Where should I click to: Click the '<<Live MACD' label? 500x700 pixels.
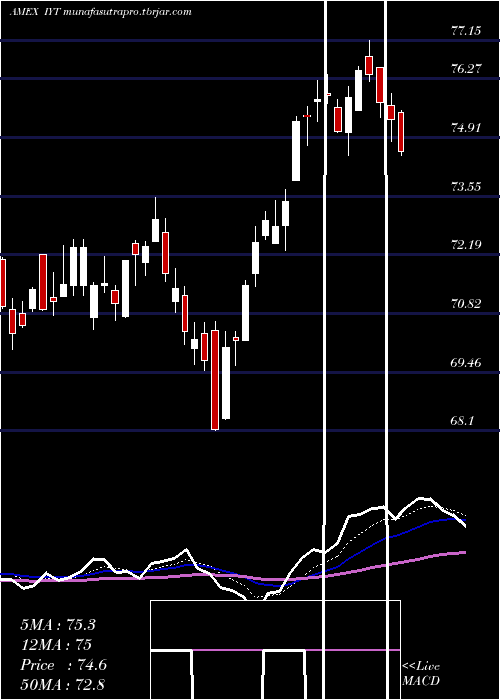click(421, 674)
